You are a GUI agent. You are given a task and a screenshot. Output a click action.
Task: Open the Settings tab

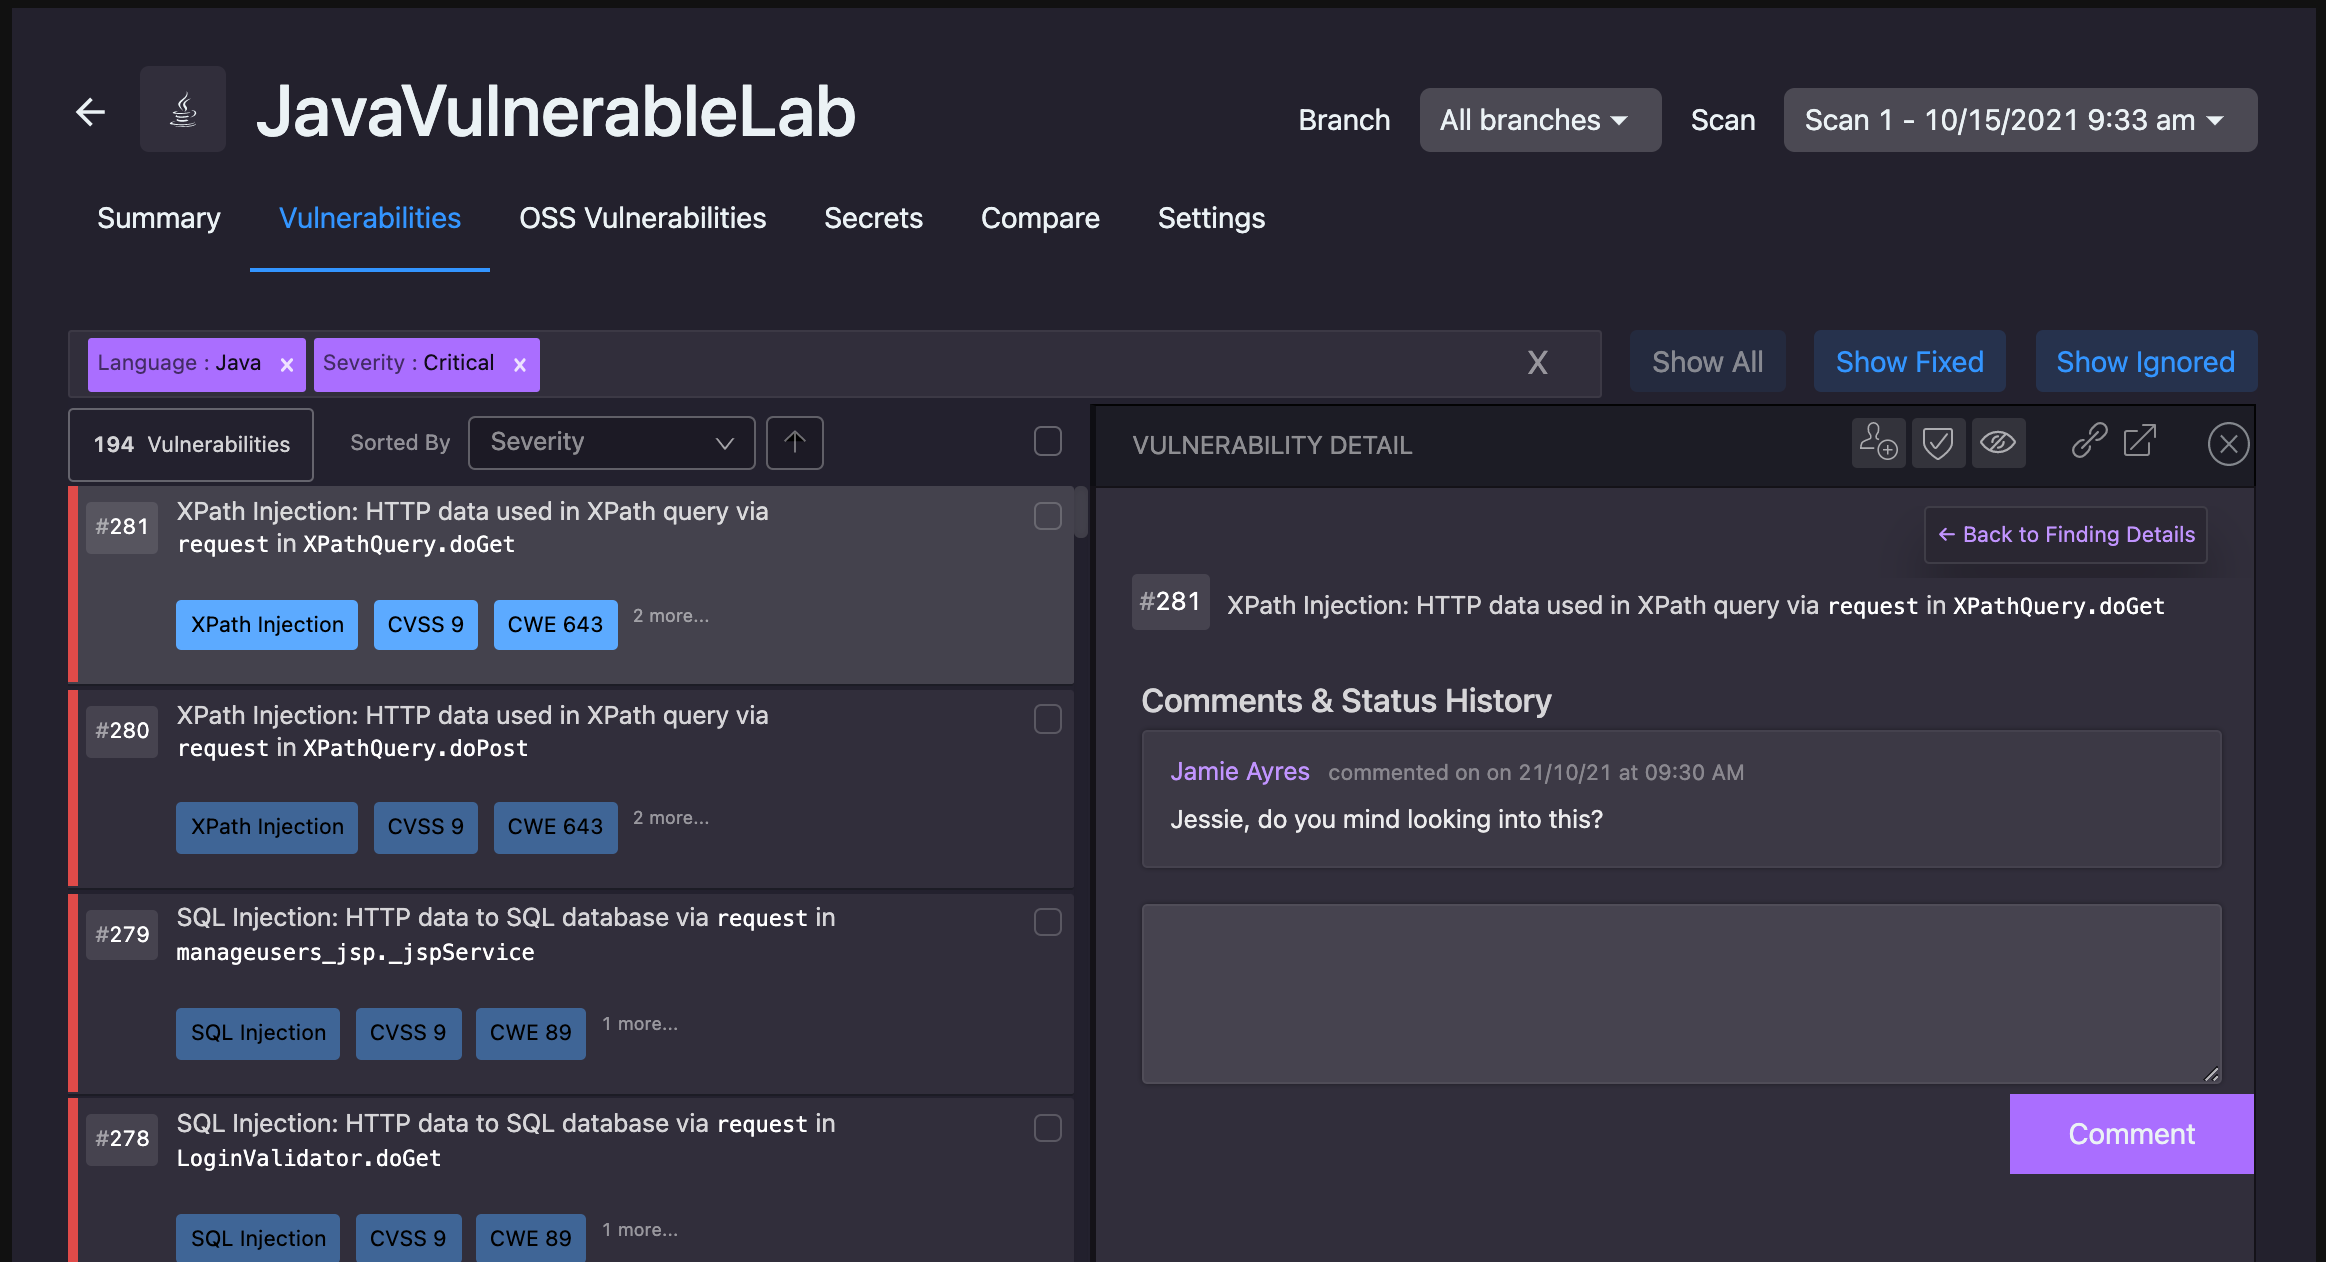point(1211,218)
